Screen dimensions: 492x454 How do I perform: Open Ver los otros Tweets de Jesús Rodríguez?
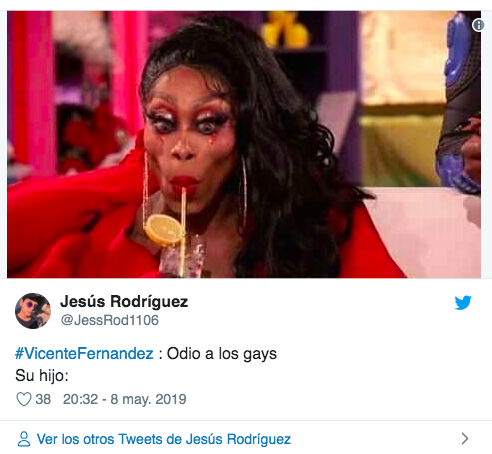pos(164,439)
